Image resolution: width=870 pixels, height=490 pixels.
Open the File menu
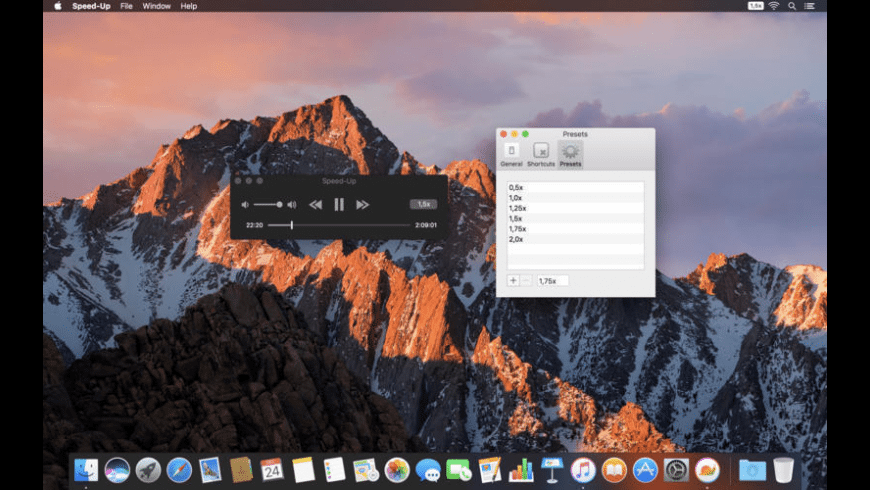coord(127,6)
